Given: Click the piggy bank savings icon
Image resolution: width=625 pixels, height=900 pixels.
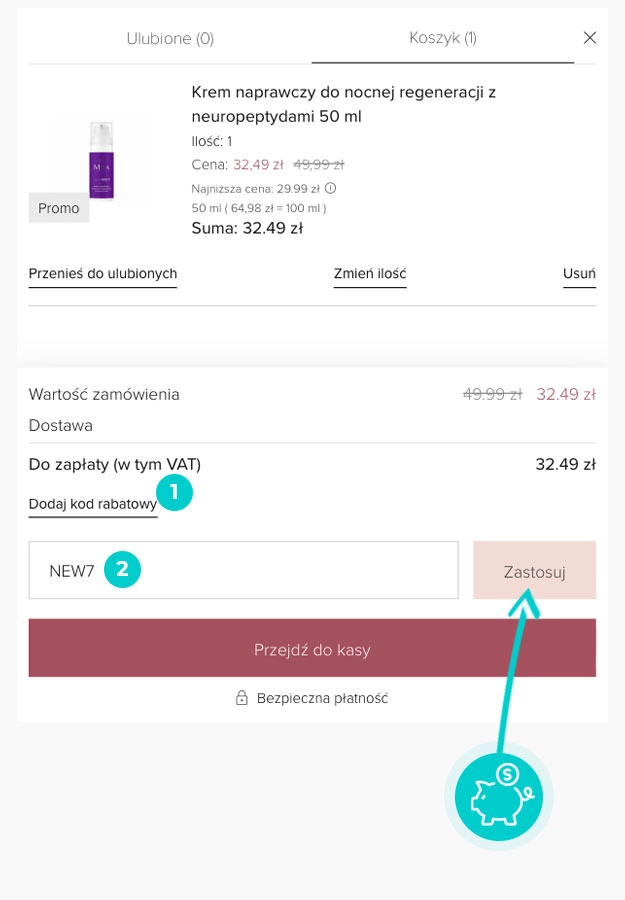Looking at the screenshot, I should pos(498,797).
